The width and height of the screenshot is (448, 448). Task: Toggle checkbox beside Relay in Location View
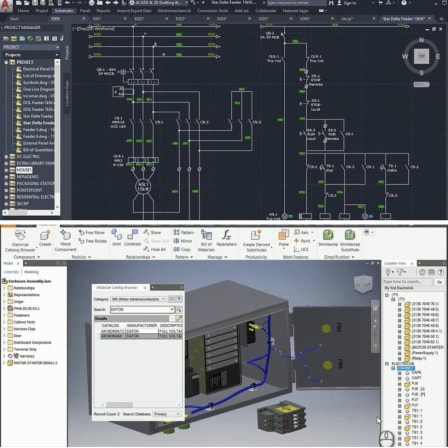[x=400, y=358]
